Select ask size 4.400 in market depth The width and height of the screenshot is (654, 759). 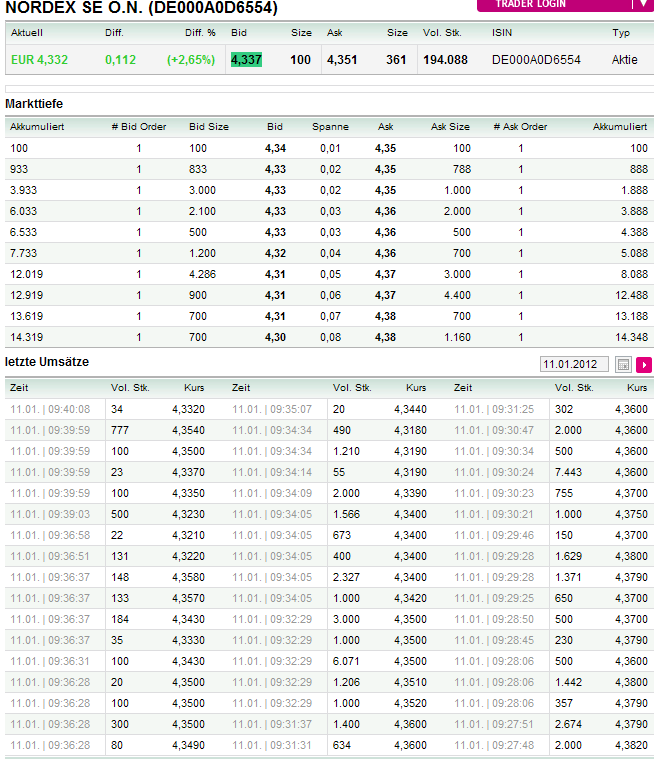click(x=457, y=295)
